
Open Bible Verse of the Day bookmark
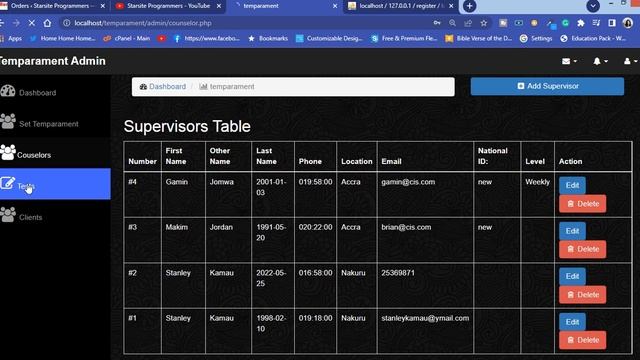click(479, 38)
